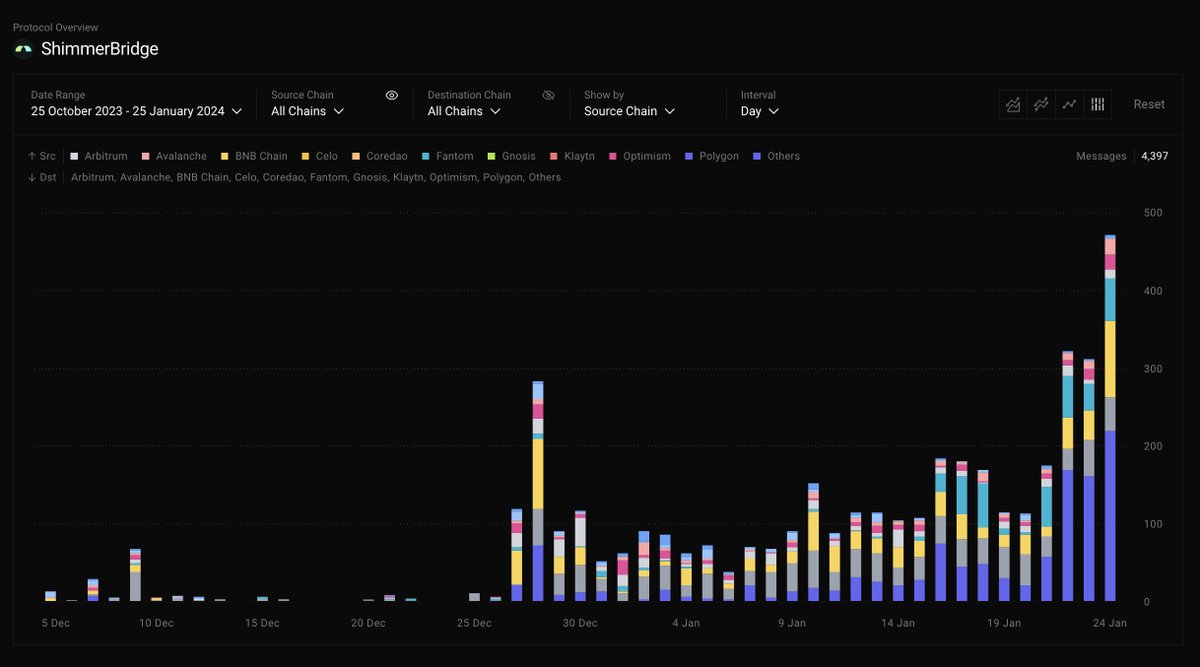1200x667 pixels.
Task: Click the 20 Dec axis label
Action: tap(368, 623)
